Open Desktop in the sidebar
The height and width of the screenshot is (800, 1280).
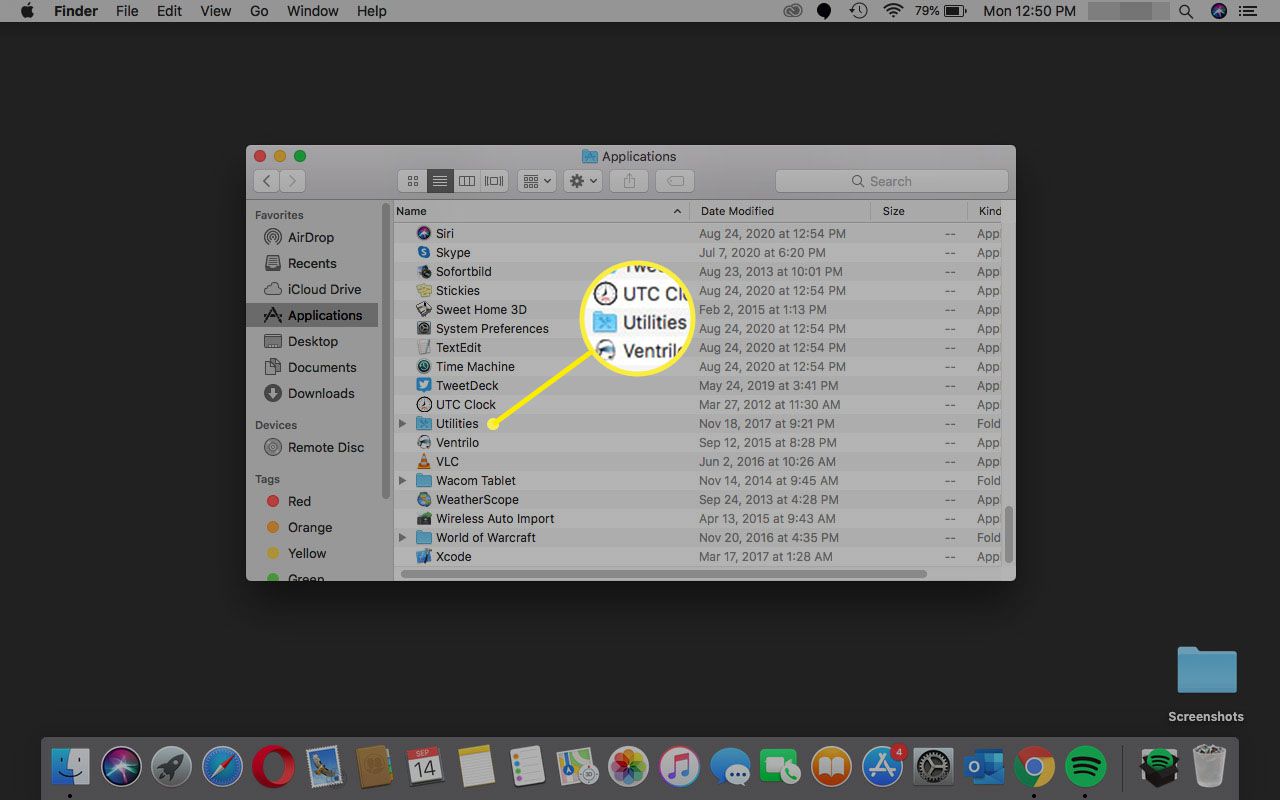312,341
